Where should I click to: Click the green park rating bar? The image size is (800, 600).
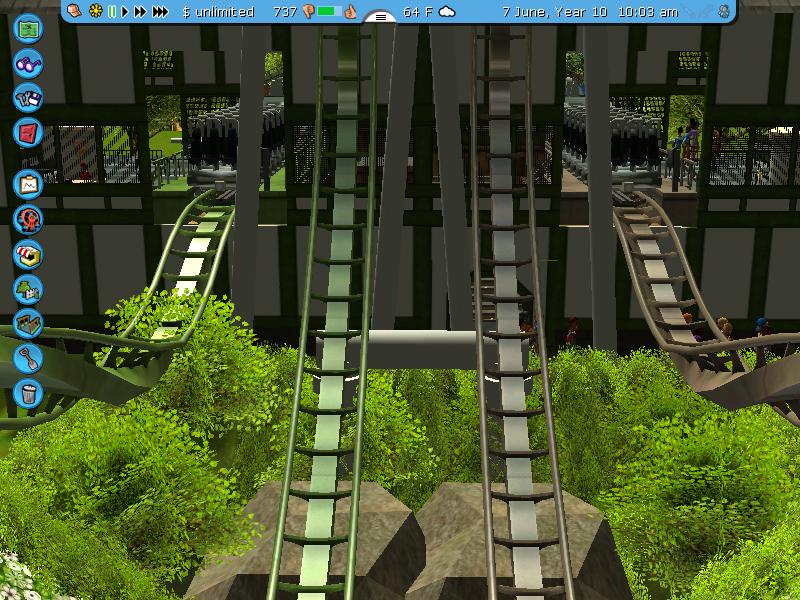329,11
